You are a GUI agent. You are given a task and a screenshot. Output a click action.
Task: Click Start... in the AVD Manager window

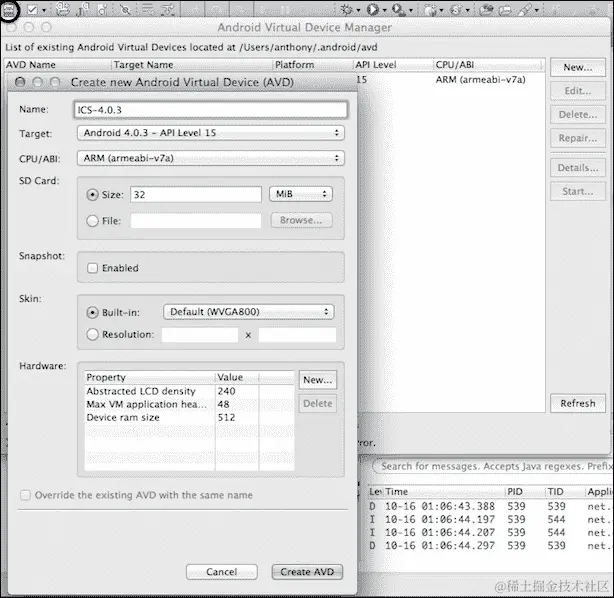tap(578, 191)
